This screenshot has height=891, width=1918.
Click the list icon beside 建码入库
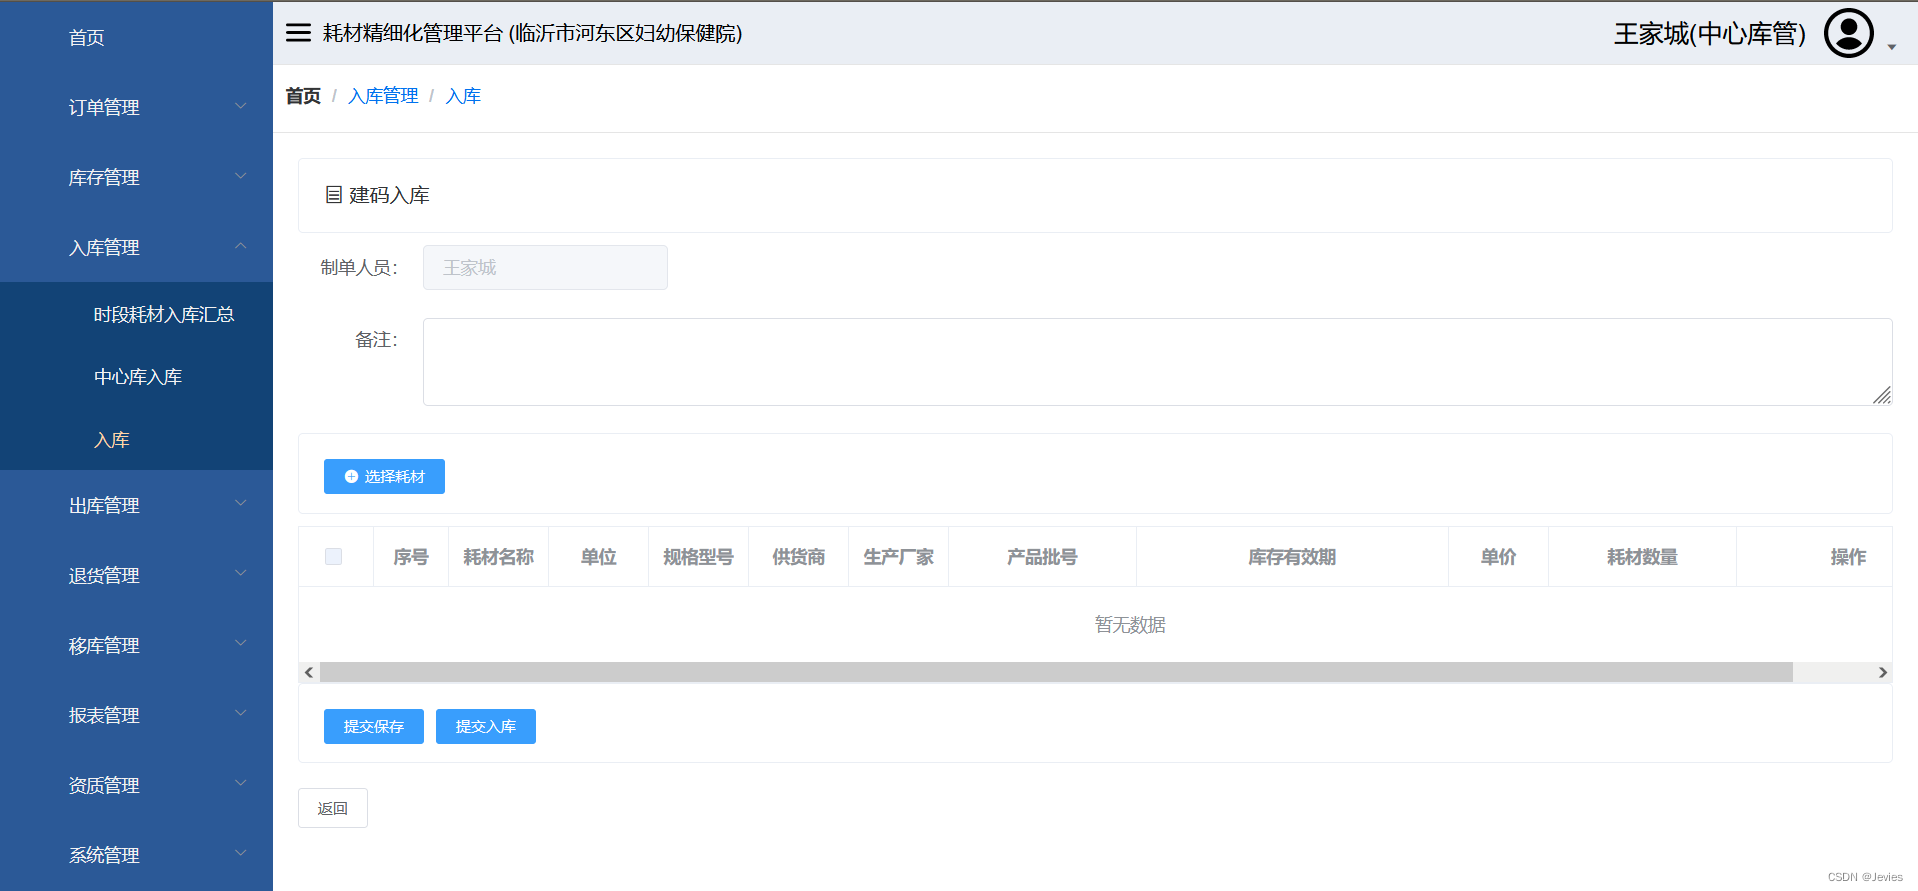pos(334,195)
